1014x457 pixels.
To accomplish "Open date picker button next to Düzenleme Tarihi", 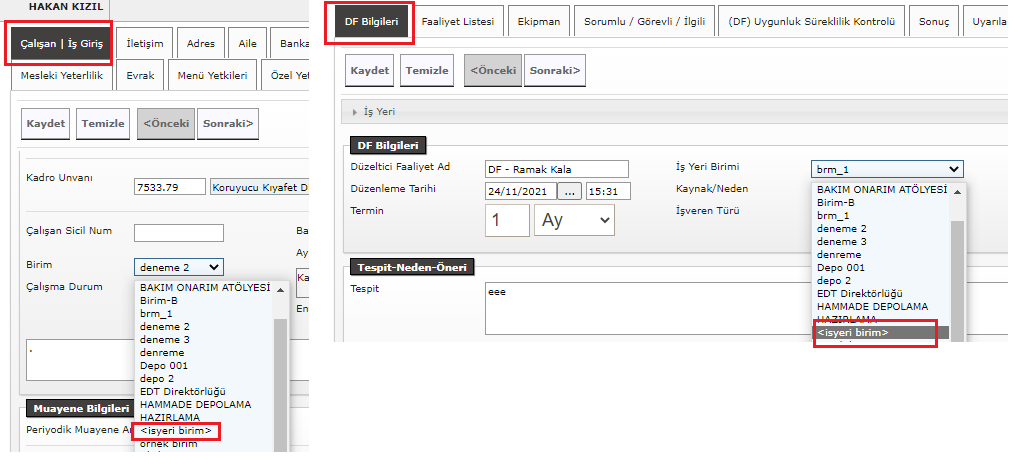I will [x=569, y=190].
